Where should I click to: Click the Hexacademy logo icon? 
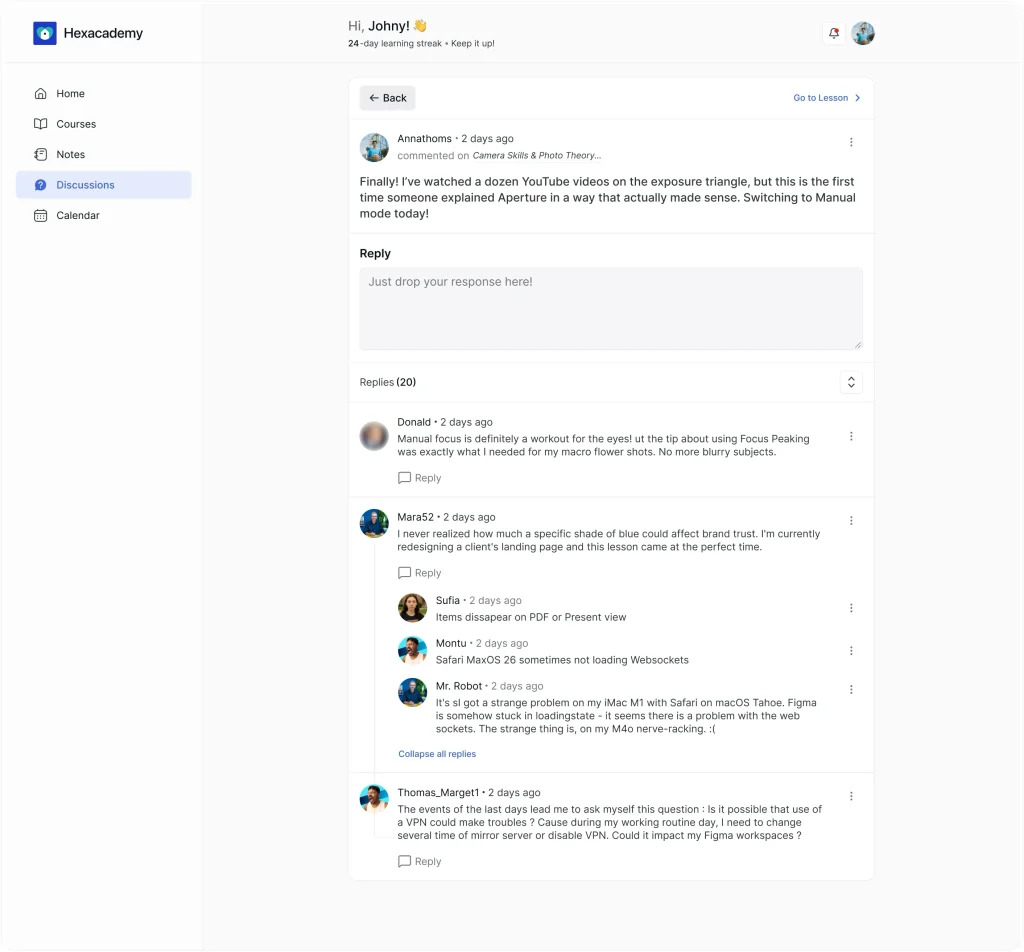pyautogui.click(x=44, y=33)
